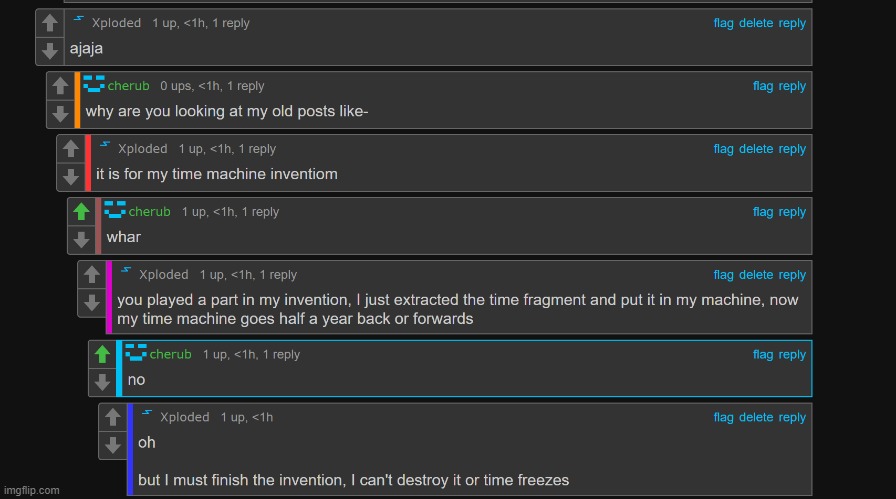Flag the "you played a part" comment
Viewport: 896px width, 499px height.
[723, 274]
